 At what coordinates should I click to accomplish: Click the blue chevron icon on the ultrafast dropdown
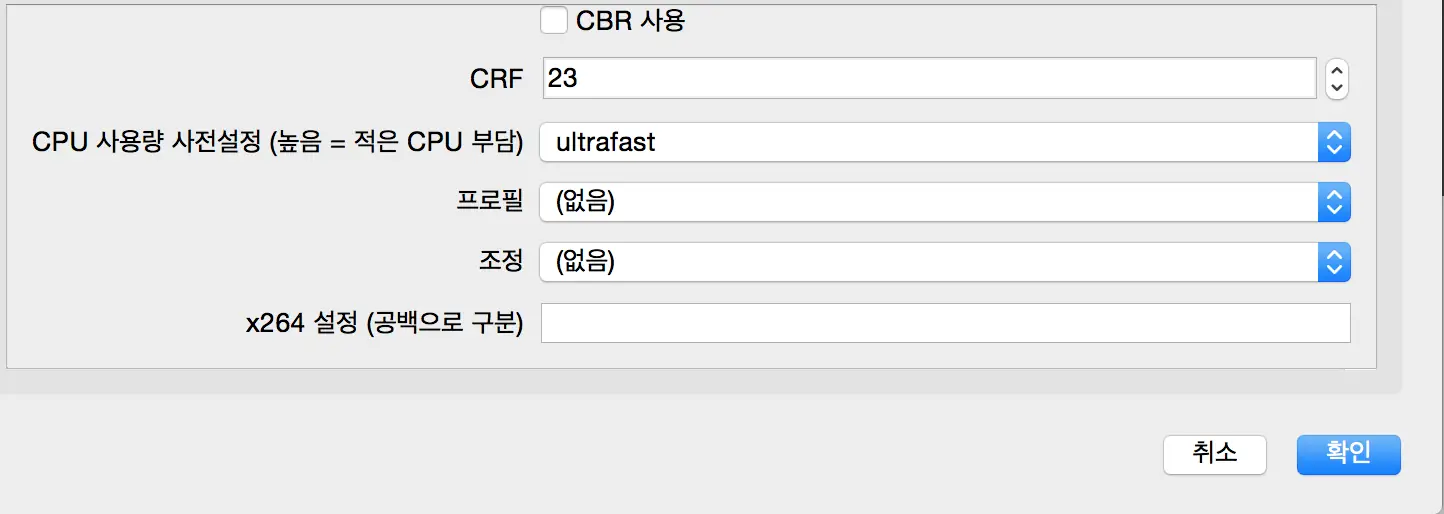(x=1334, y=142)
